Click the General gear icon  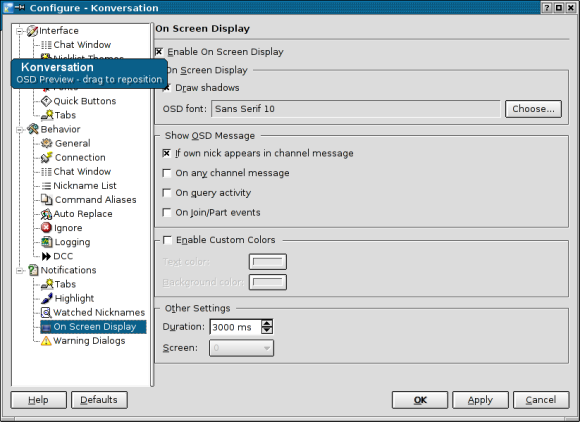[47, 143]
